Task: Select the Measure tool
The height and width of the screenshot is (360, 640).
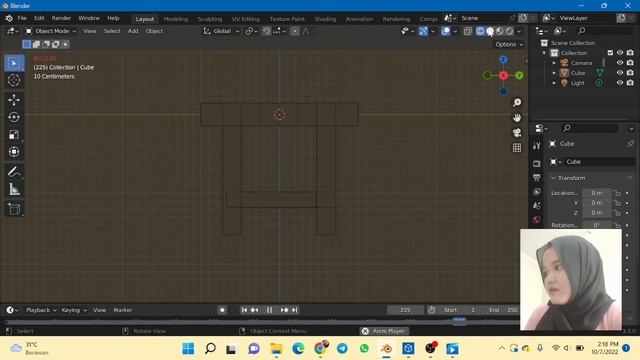Action: [x=14, y=189]
